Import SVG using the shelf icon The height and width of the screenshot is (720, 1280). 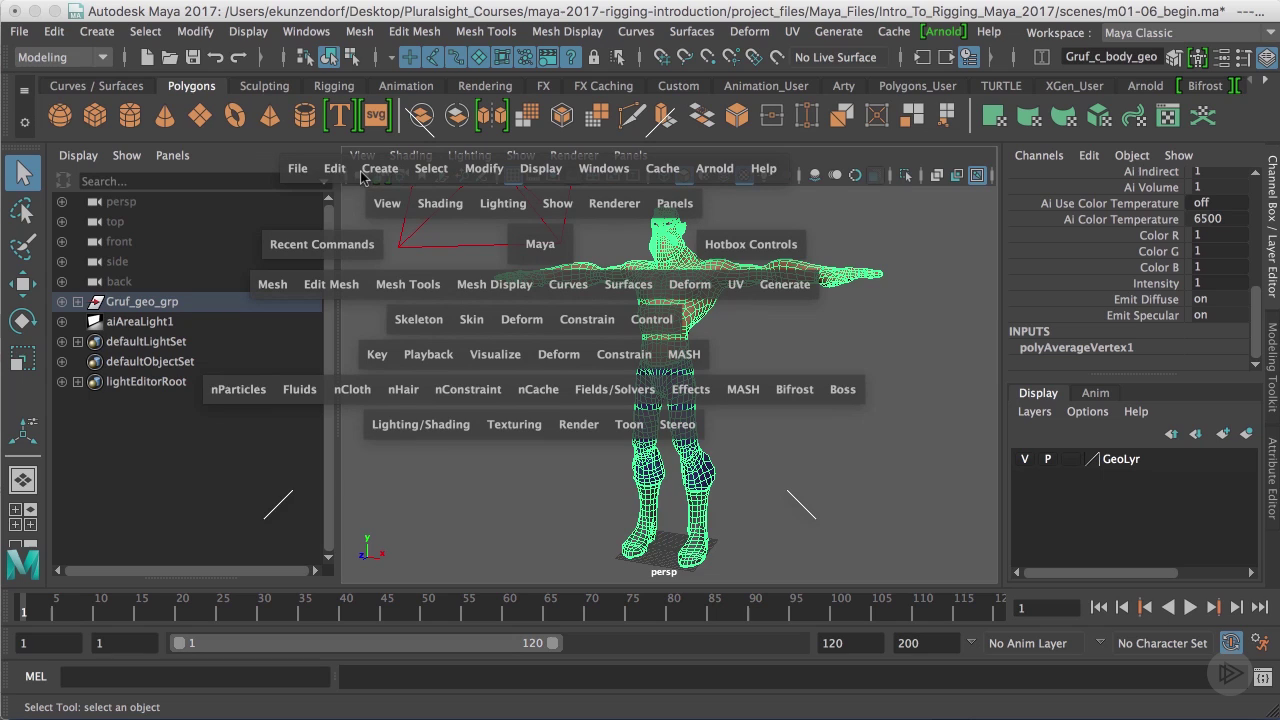(375, 116)
